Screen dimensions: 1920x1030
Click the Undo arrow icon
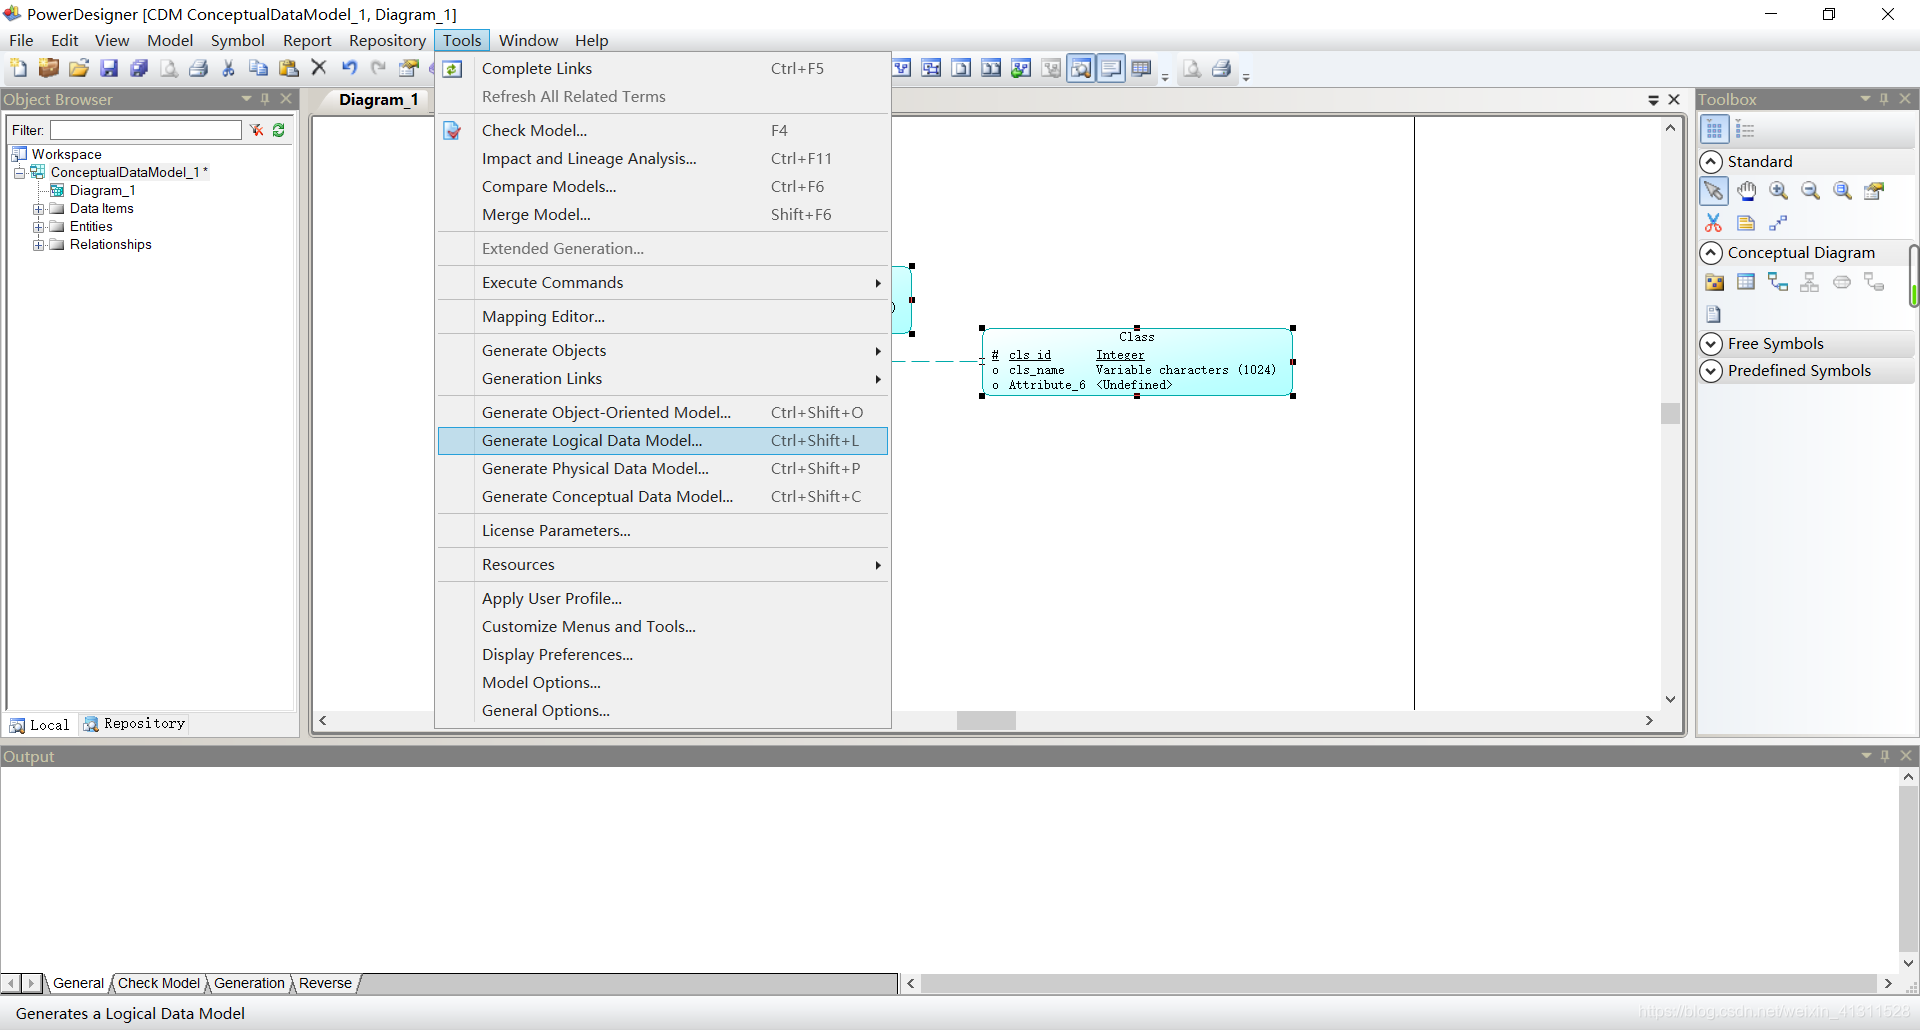tap(348, 68)
